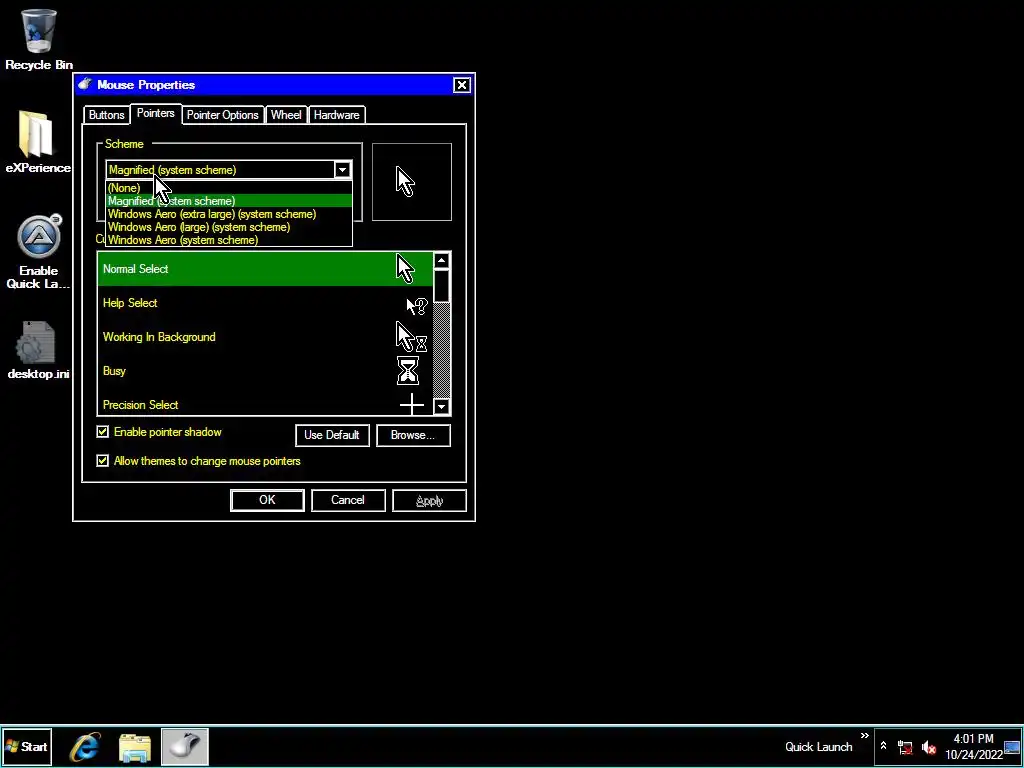Switch to the Pointers tab
1024x768 pixels.
pyautogui.click(x=155, y=114)
